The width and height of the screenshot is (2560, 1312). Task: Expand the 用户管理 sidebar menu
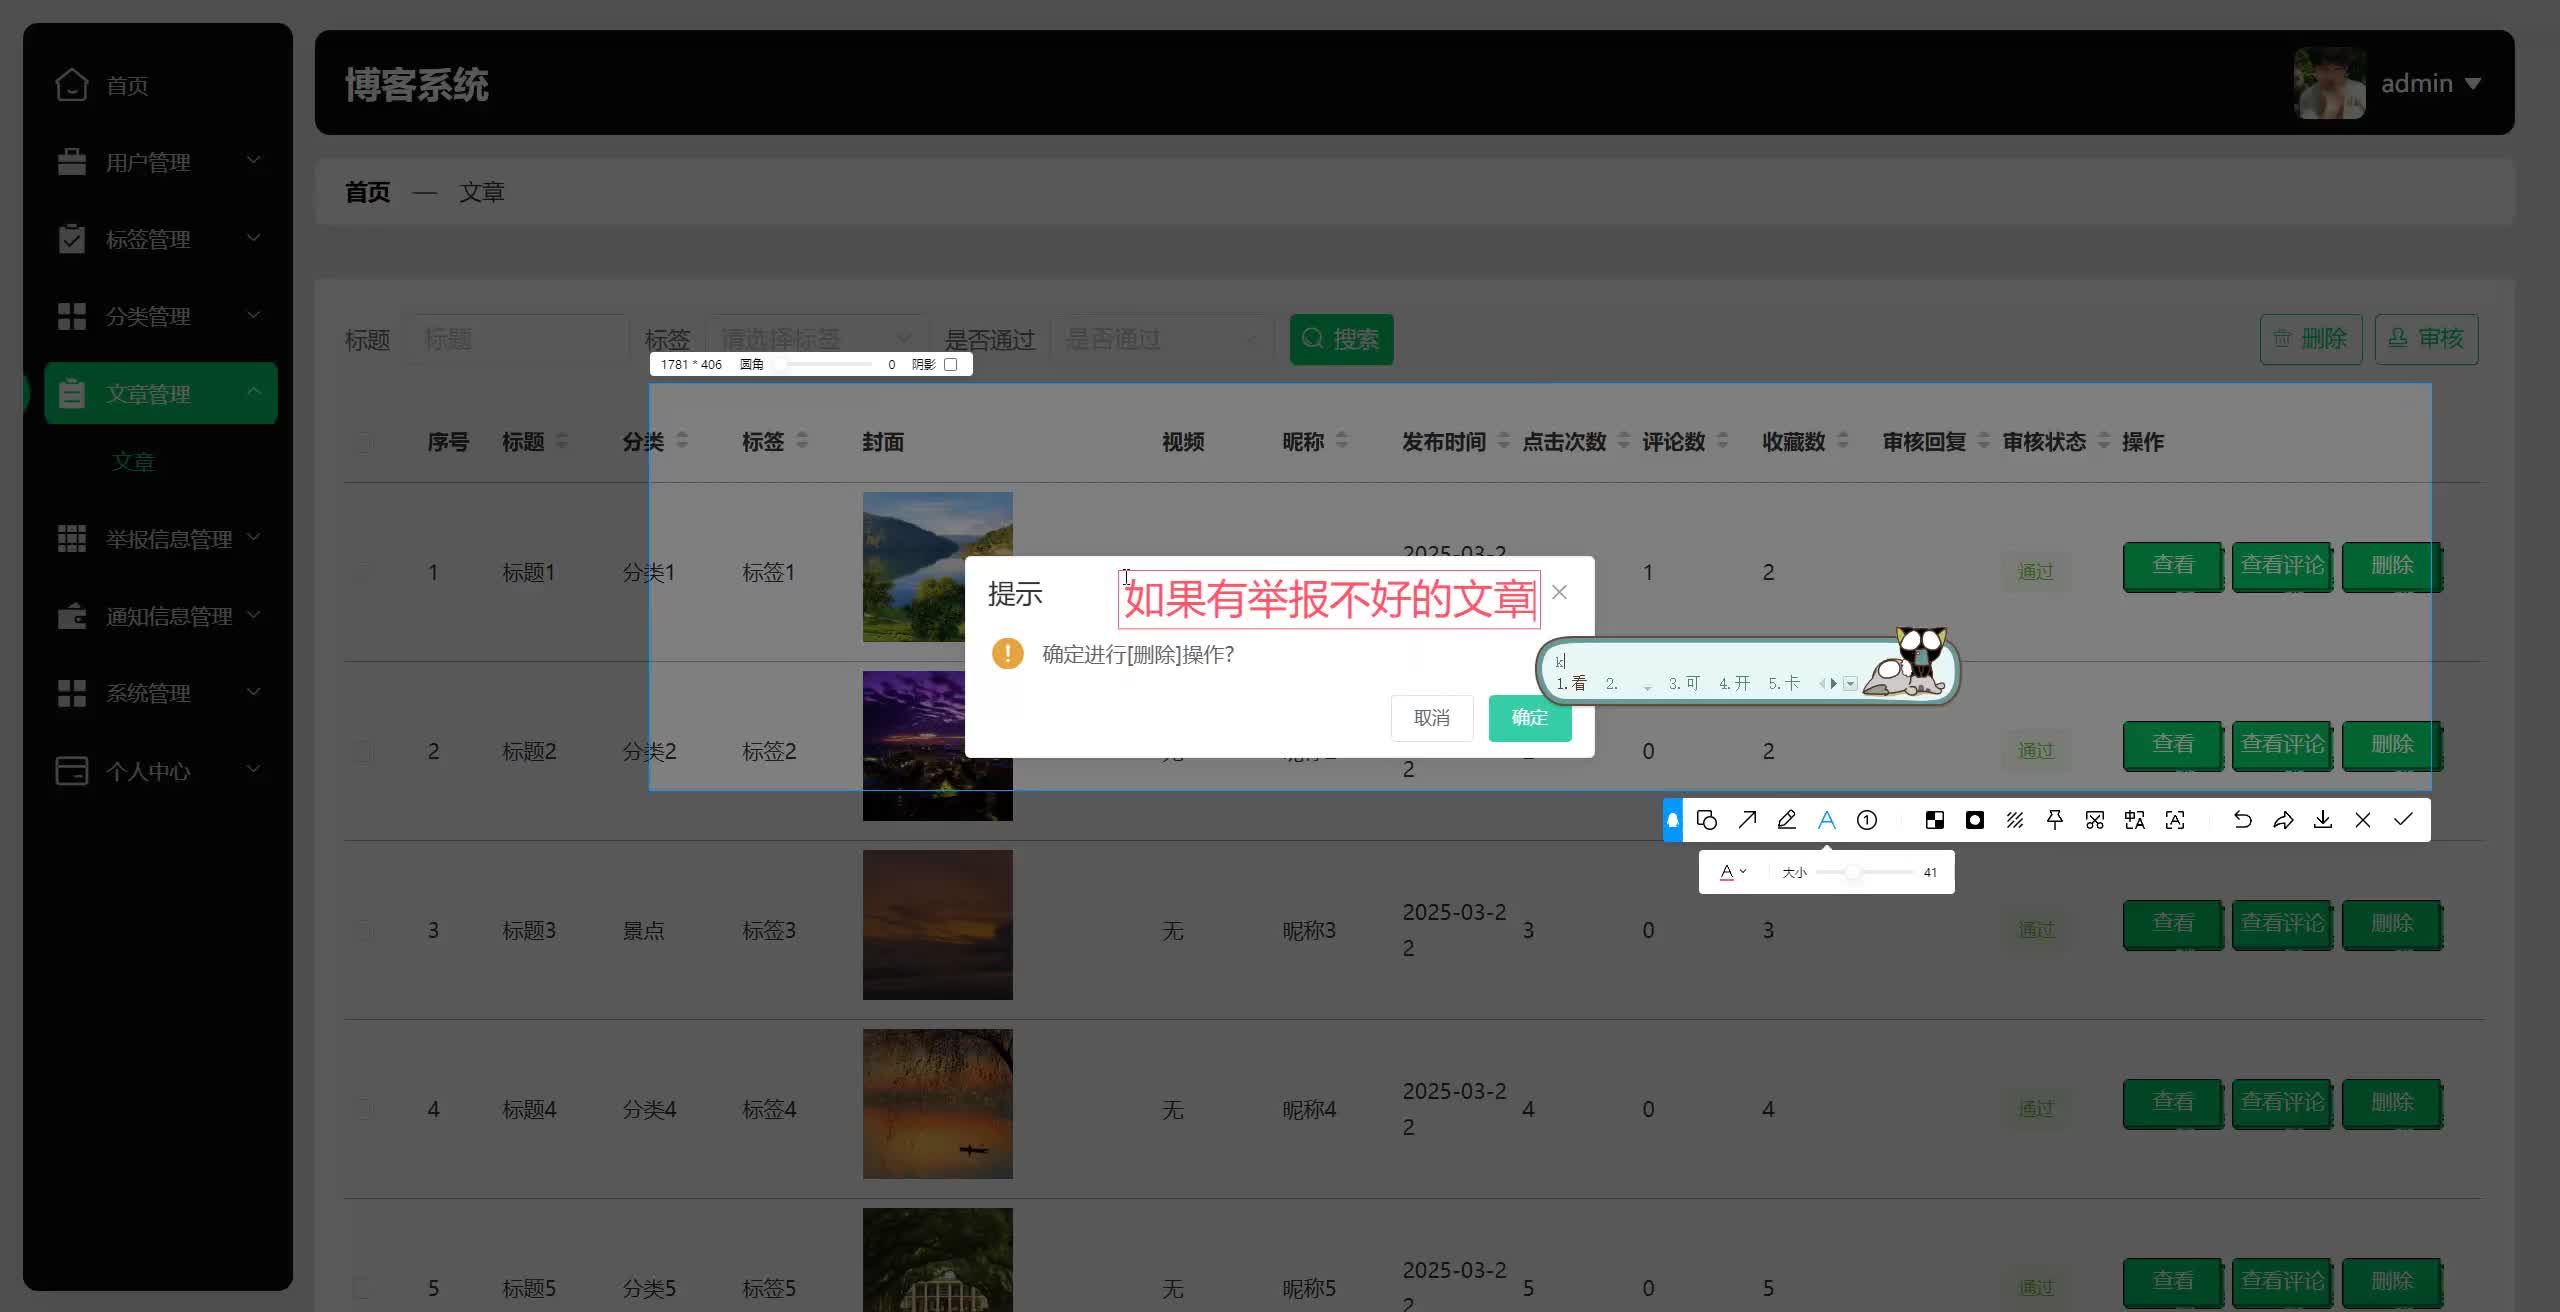click(160, 161)
